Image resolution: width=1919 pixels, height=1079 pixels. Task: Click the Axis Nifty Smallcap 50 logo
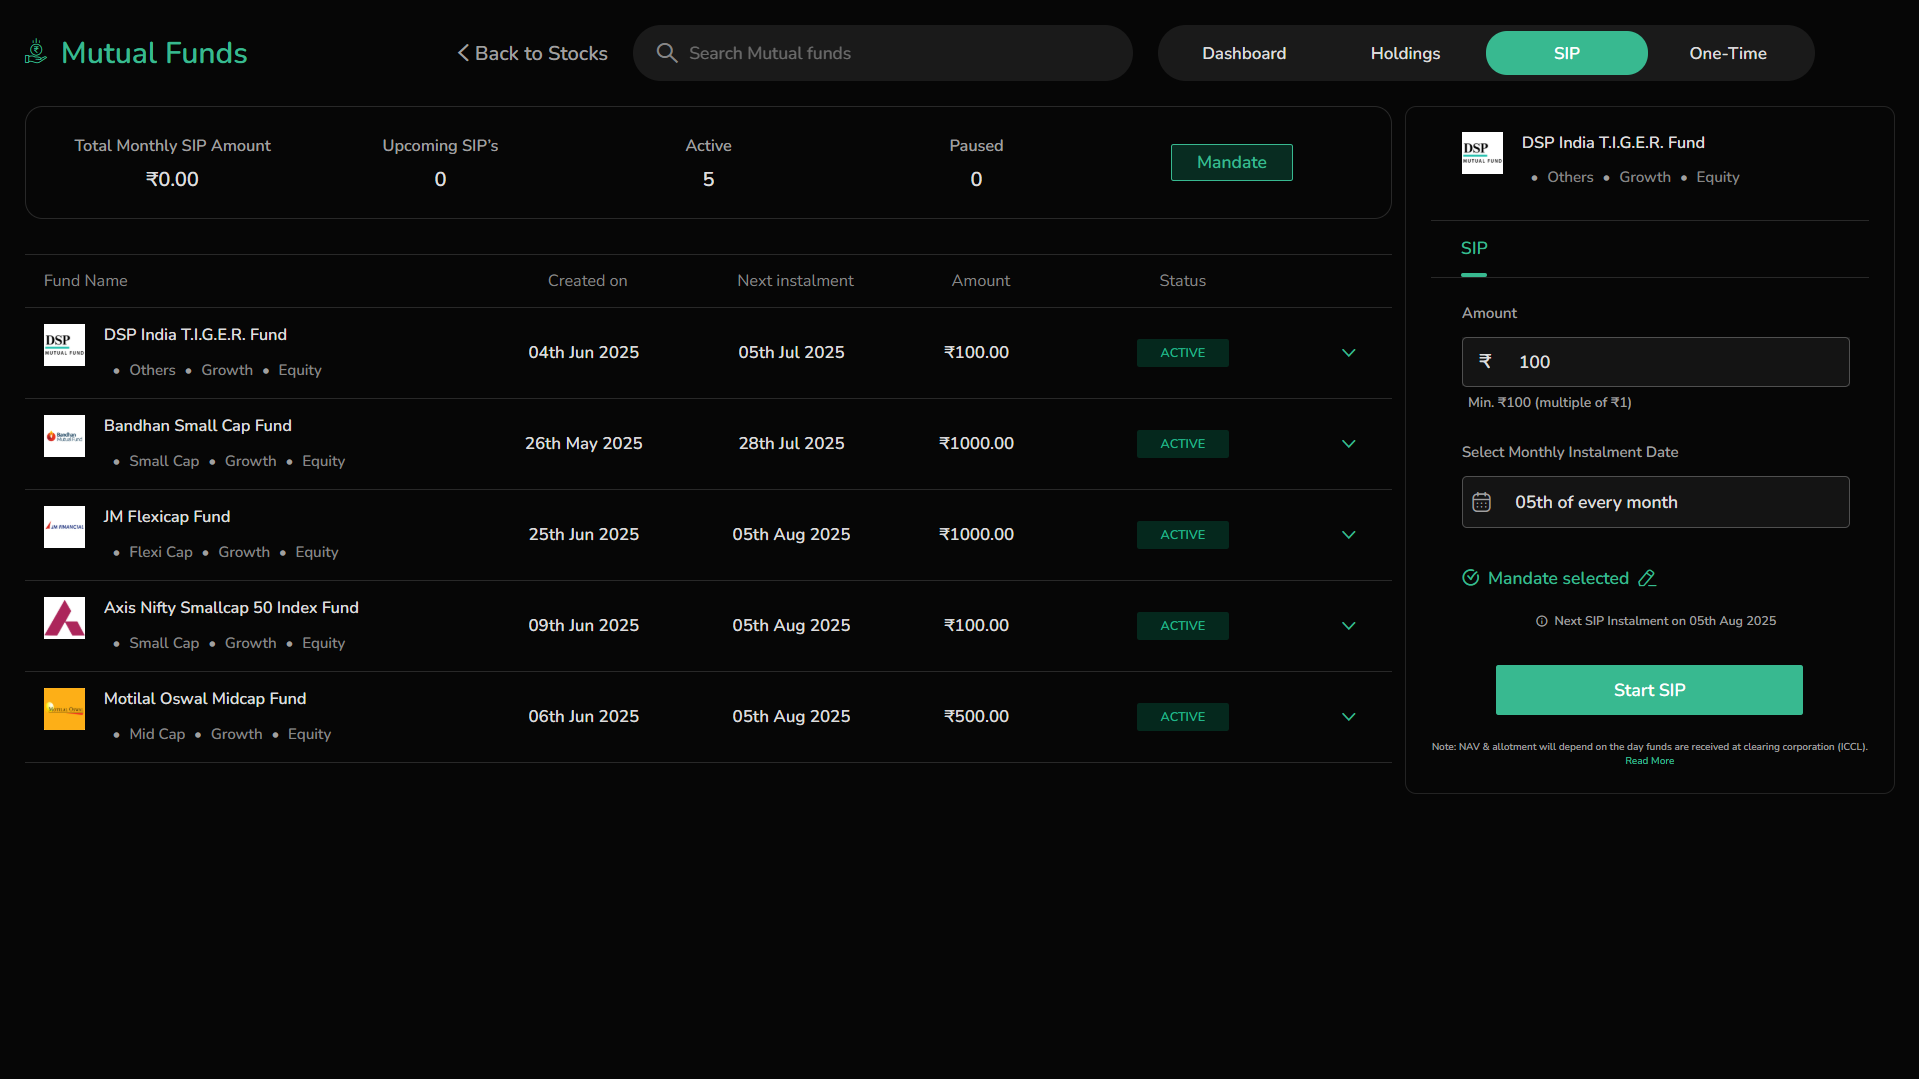point(64,618)
